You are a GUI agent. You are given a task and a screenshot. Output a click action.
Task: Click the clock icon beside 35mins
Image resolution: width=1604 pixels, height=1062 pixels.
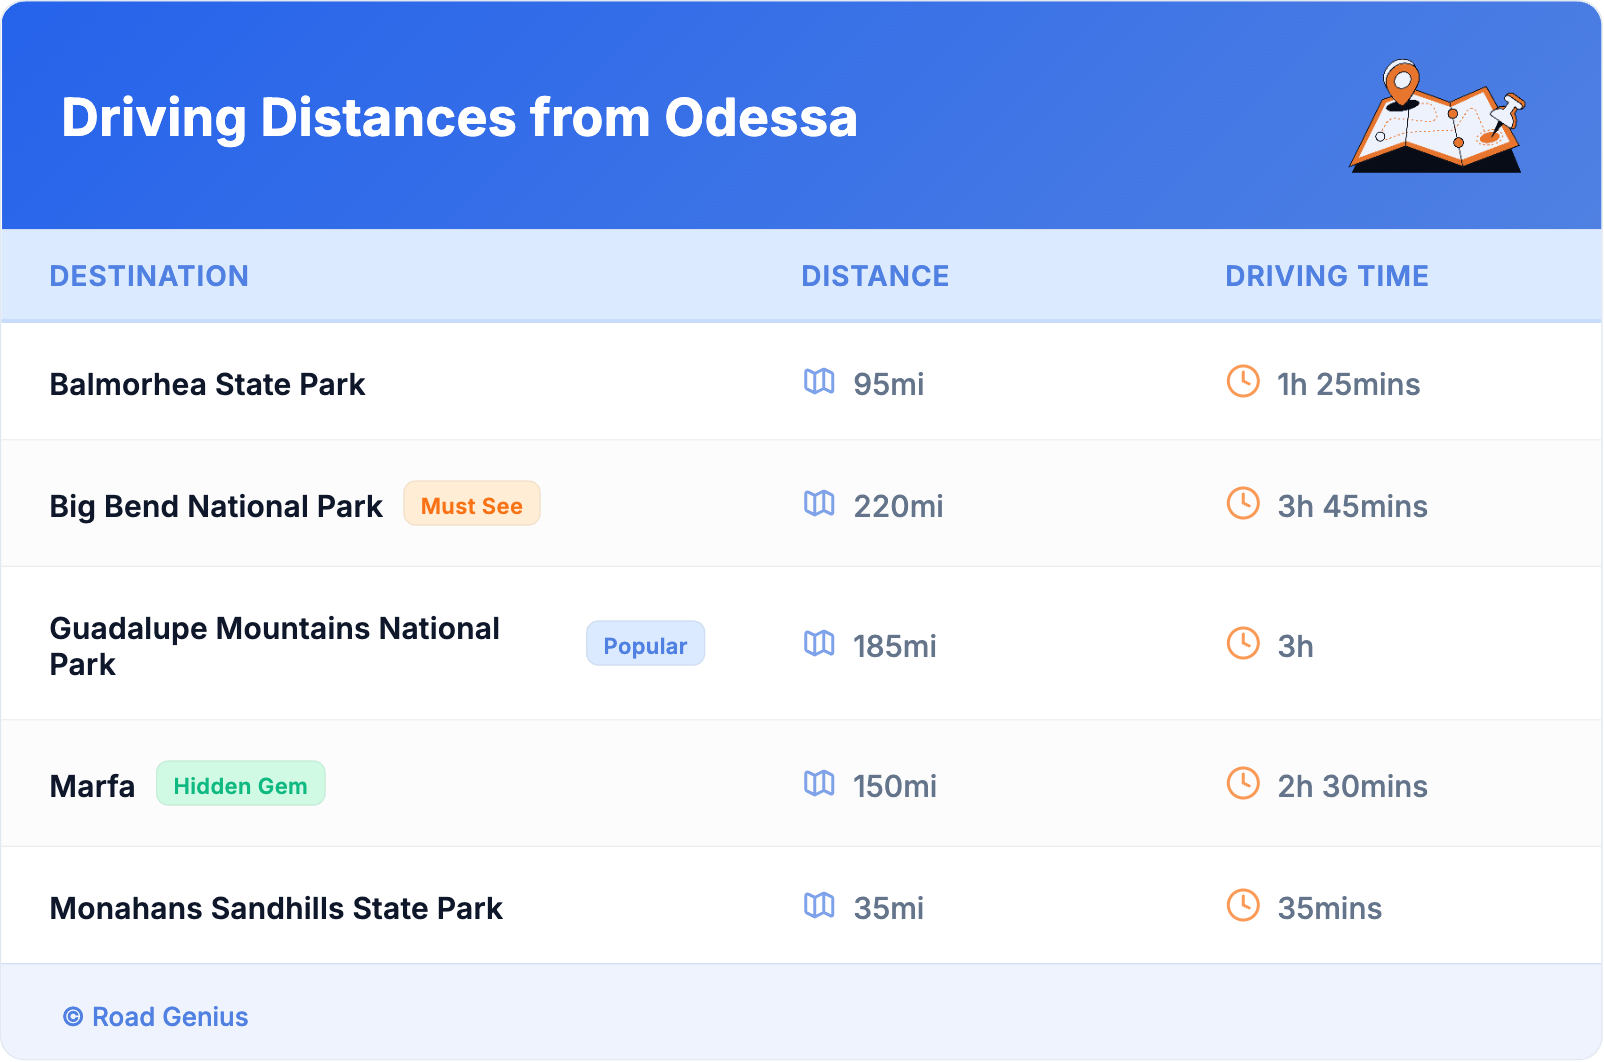pyautogui.click(x=1243, y=906)
